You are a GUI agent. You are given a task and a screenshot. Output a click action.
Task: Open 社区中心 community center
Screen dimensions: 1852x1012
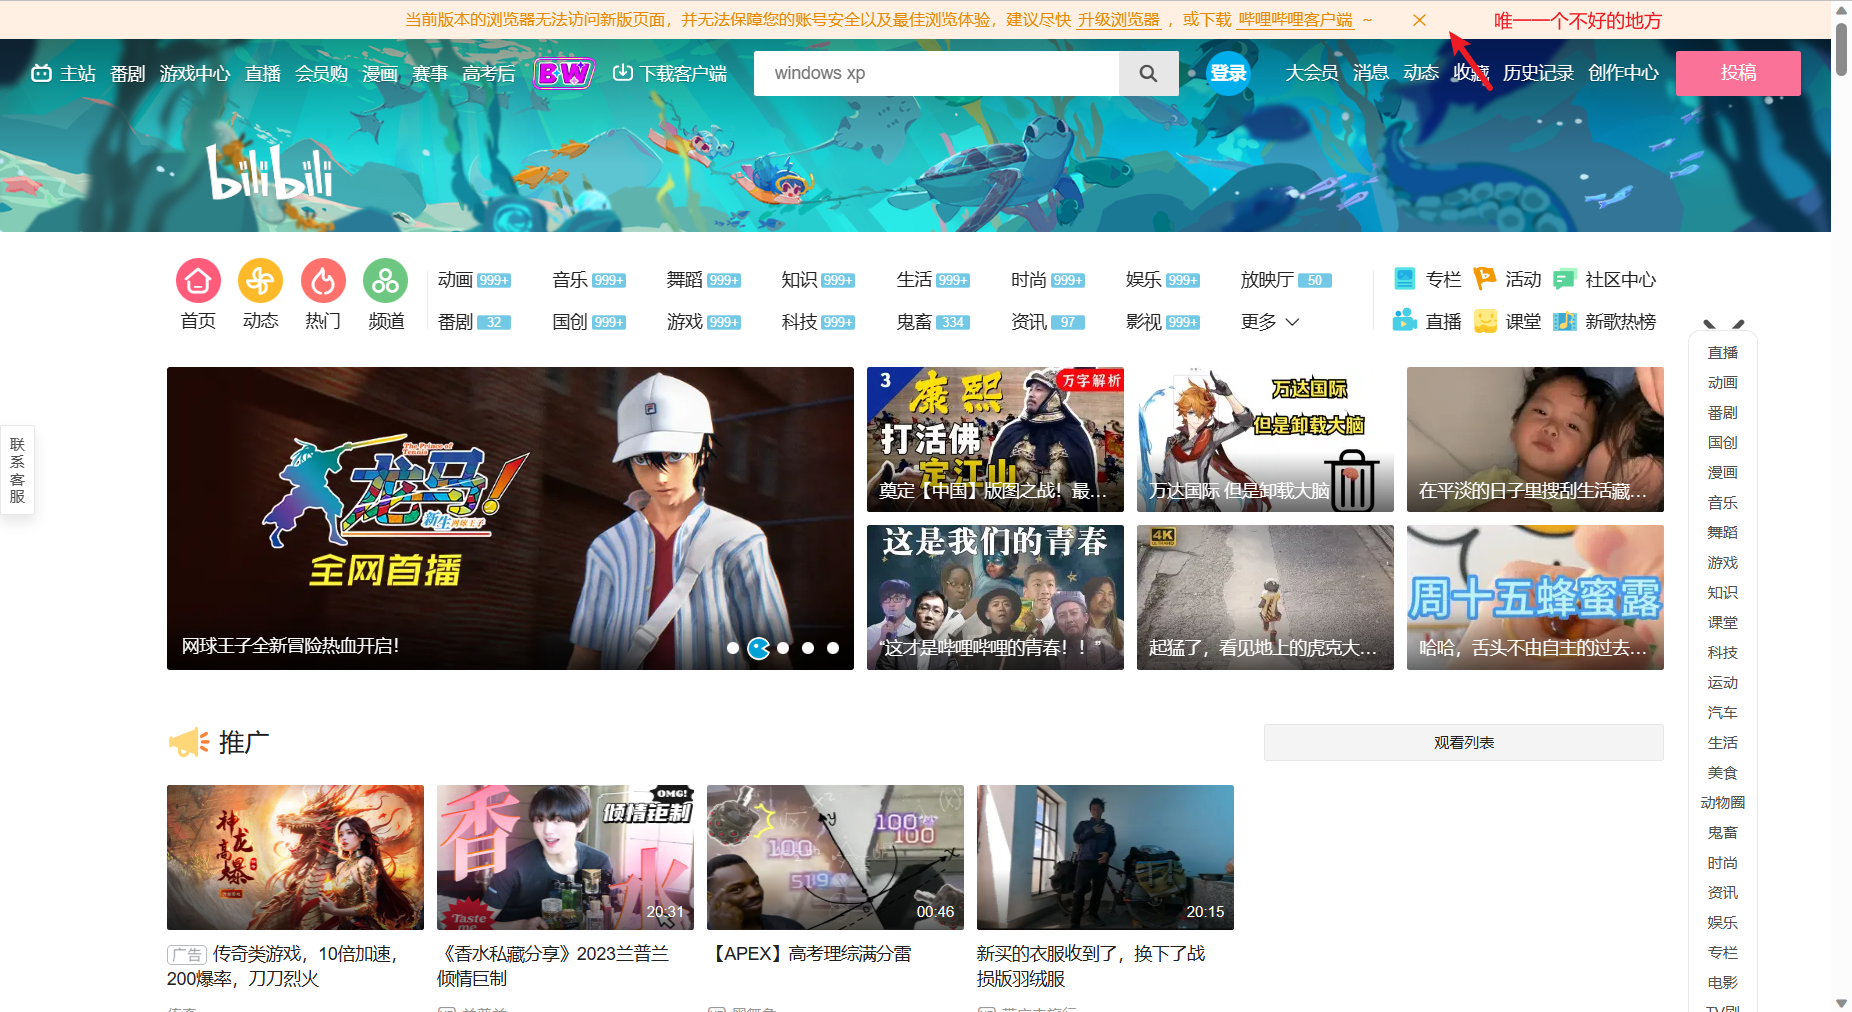pyautogui.click(x=1604, y=279)
